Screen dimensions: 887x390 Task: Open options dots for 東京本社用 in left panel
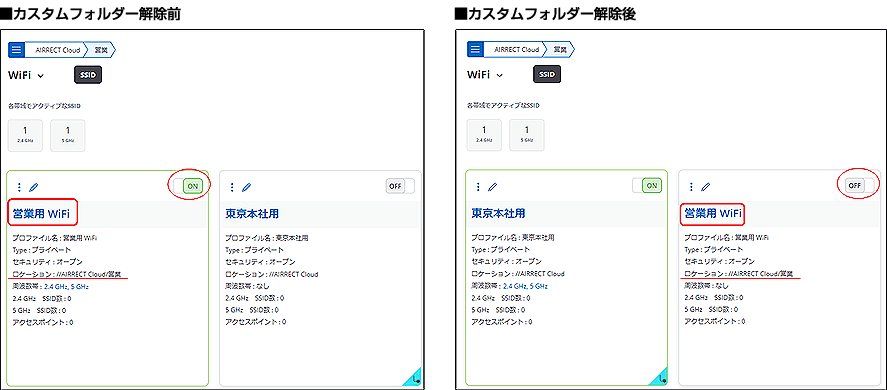(232, 187)
